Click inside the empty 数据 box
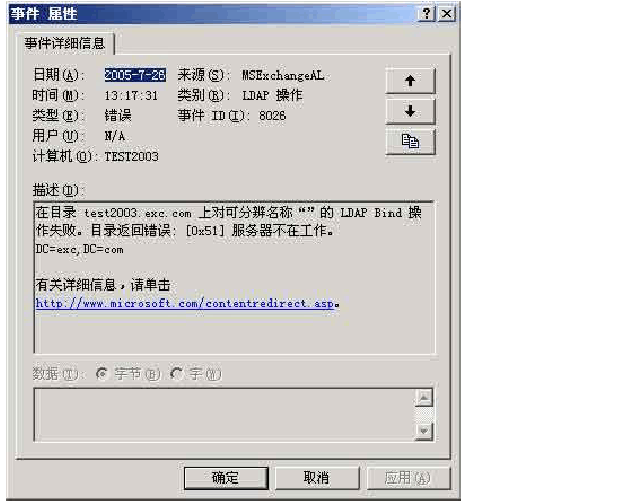 pyautogui.click(x=222, y=414)
